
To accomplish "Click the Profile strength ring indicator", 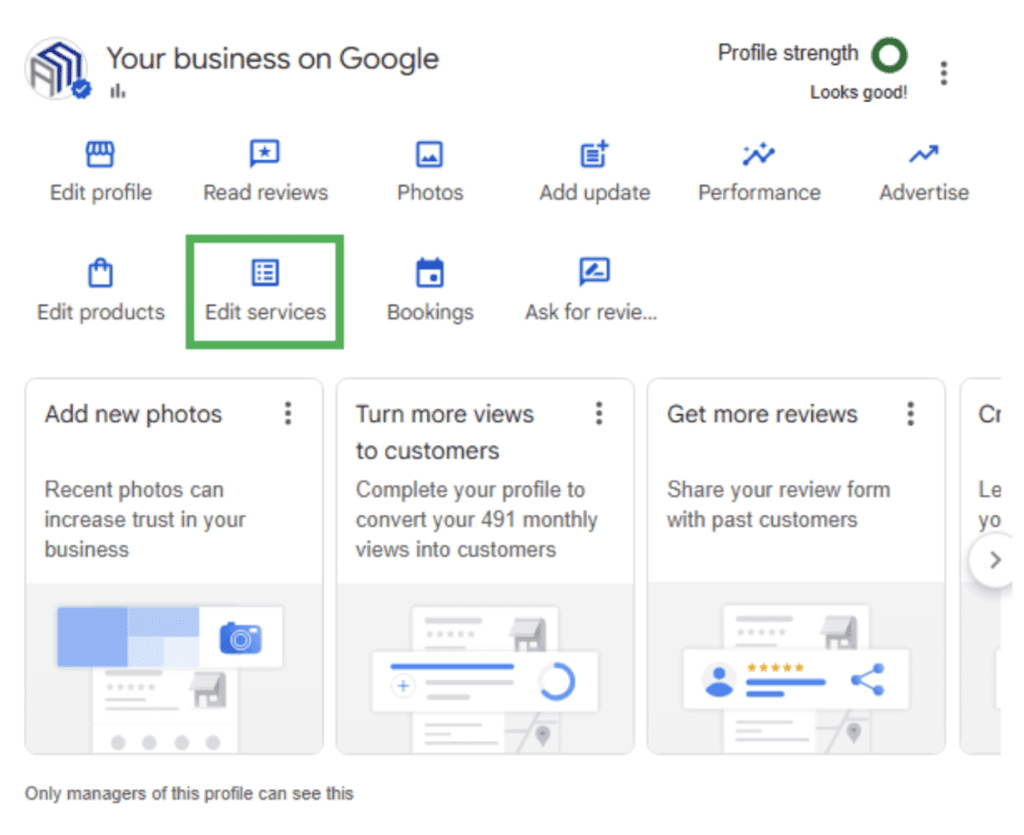I will click(x=889, y=55).
